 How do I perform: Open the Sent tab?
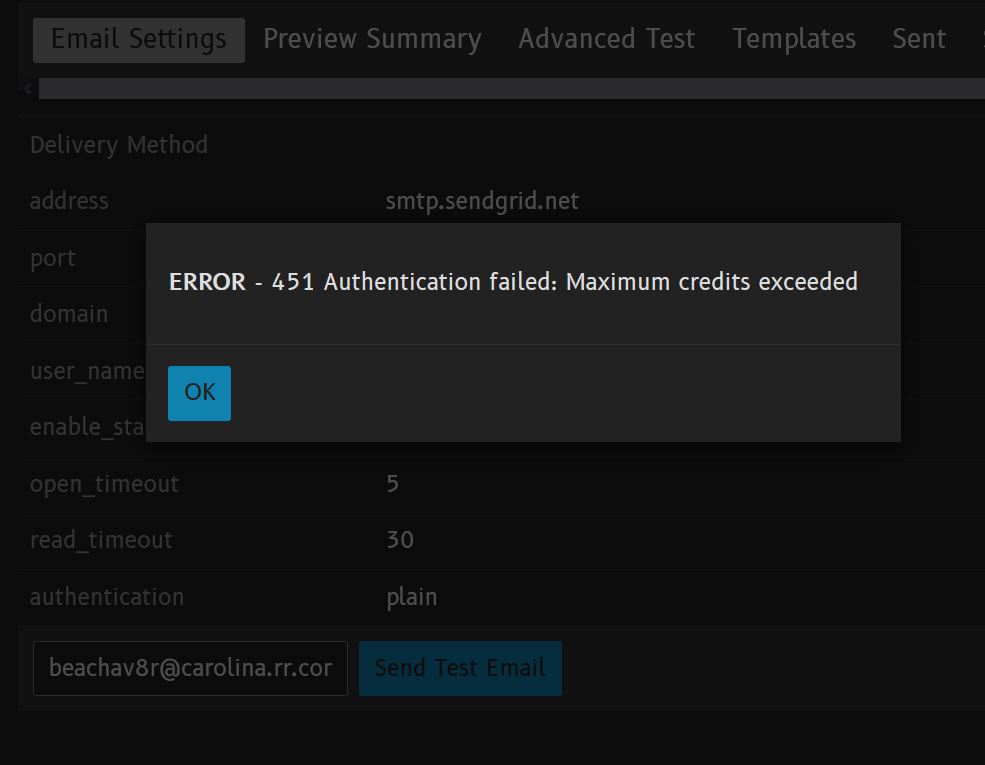click(x=918, y=40)
